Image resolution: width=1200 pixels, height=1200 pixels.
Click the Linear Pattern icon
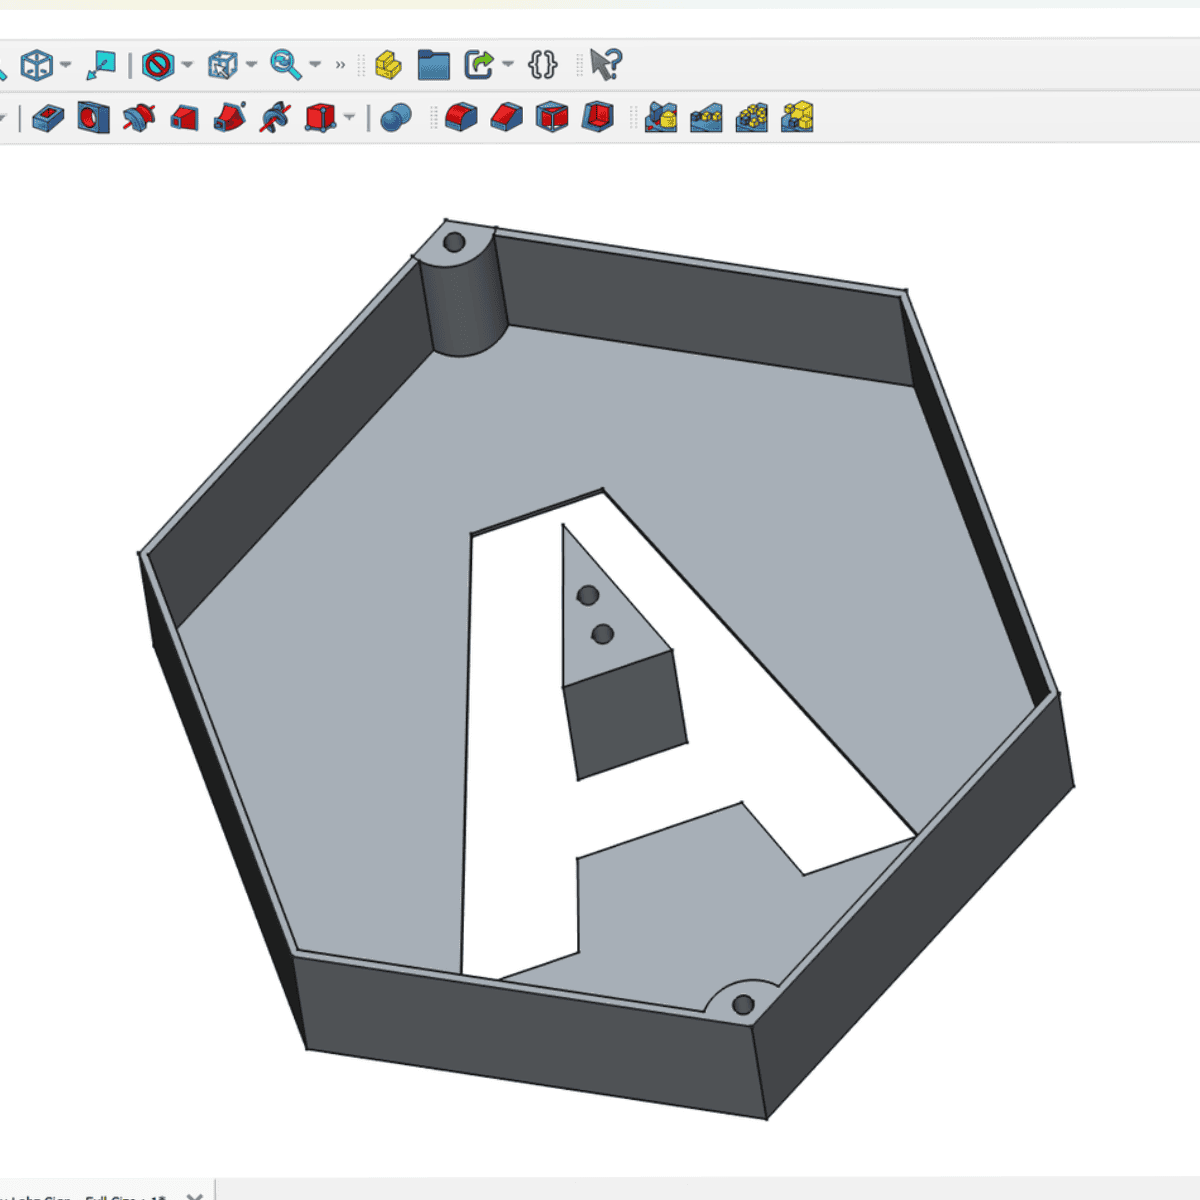coord(706,118)
